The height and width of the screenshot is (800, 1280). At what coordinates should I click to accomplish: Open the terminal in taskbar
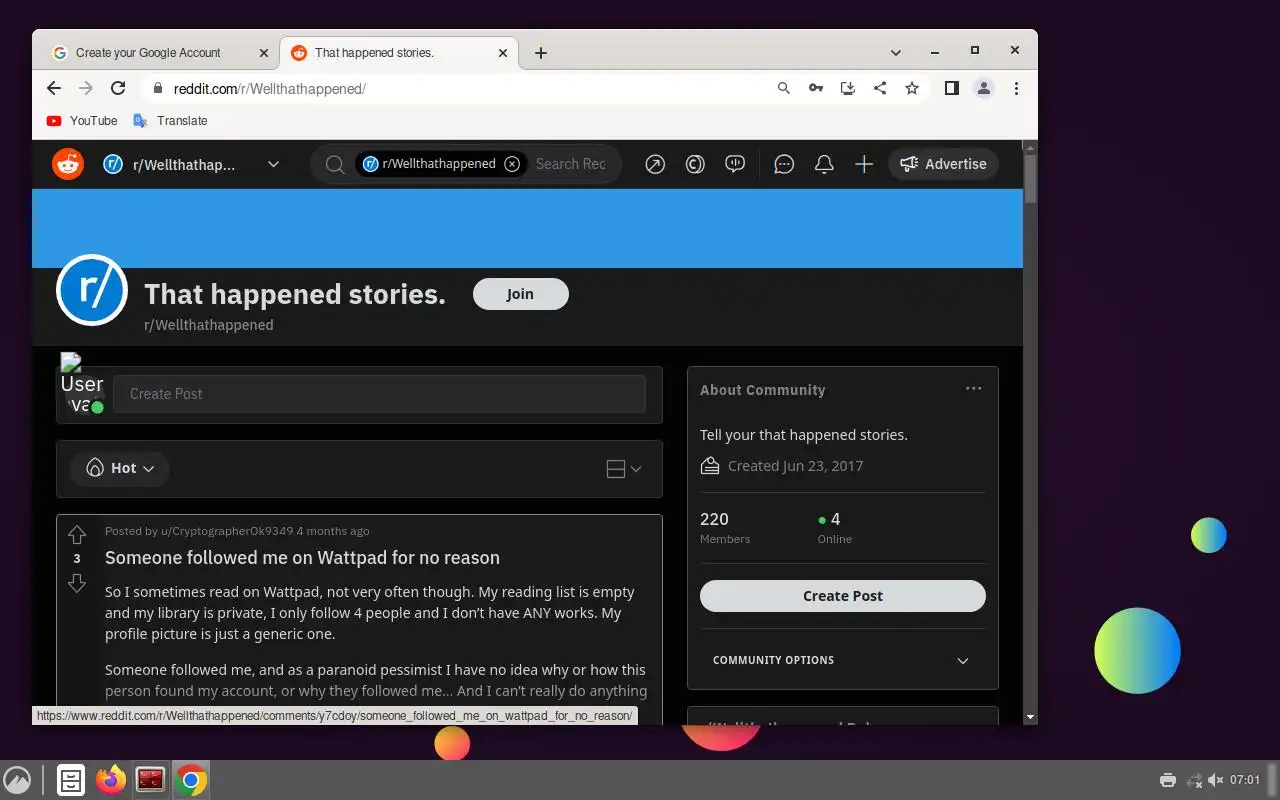pyautogui.click(x=151, y=780)
